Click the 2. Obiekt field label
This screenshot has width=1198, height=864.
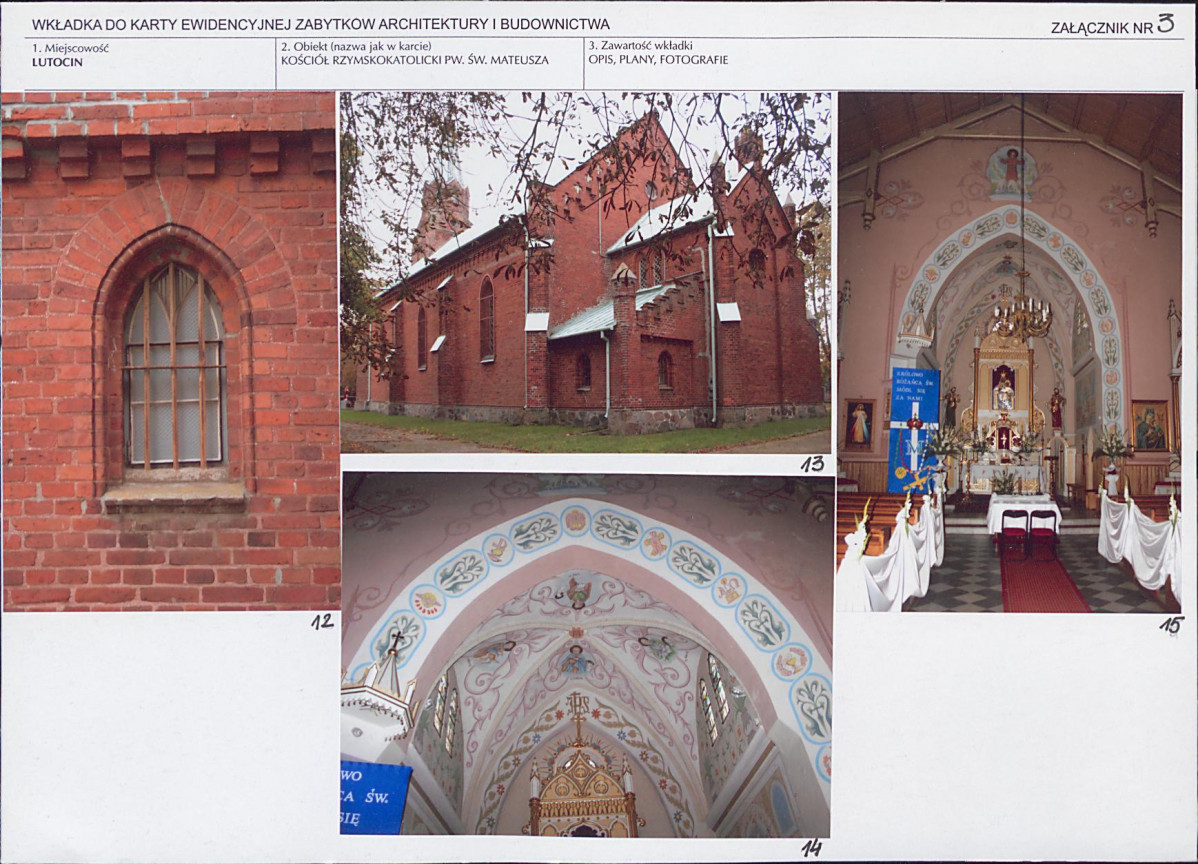point(356,47)
